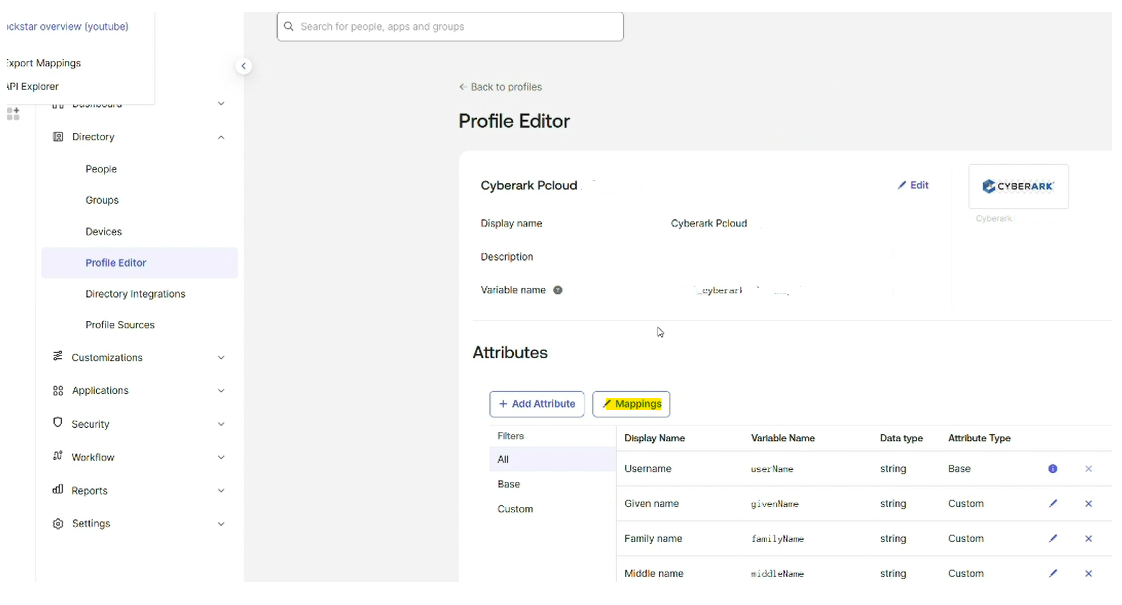
Task: Select Profile Editor in the sidebar
Action: tap(140, 263)
